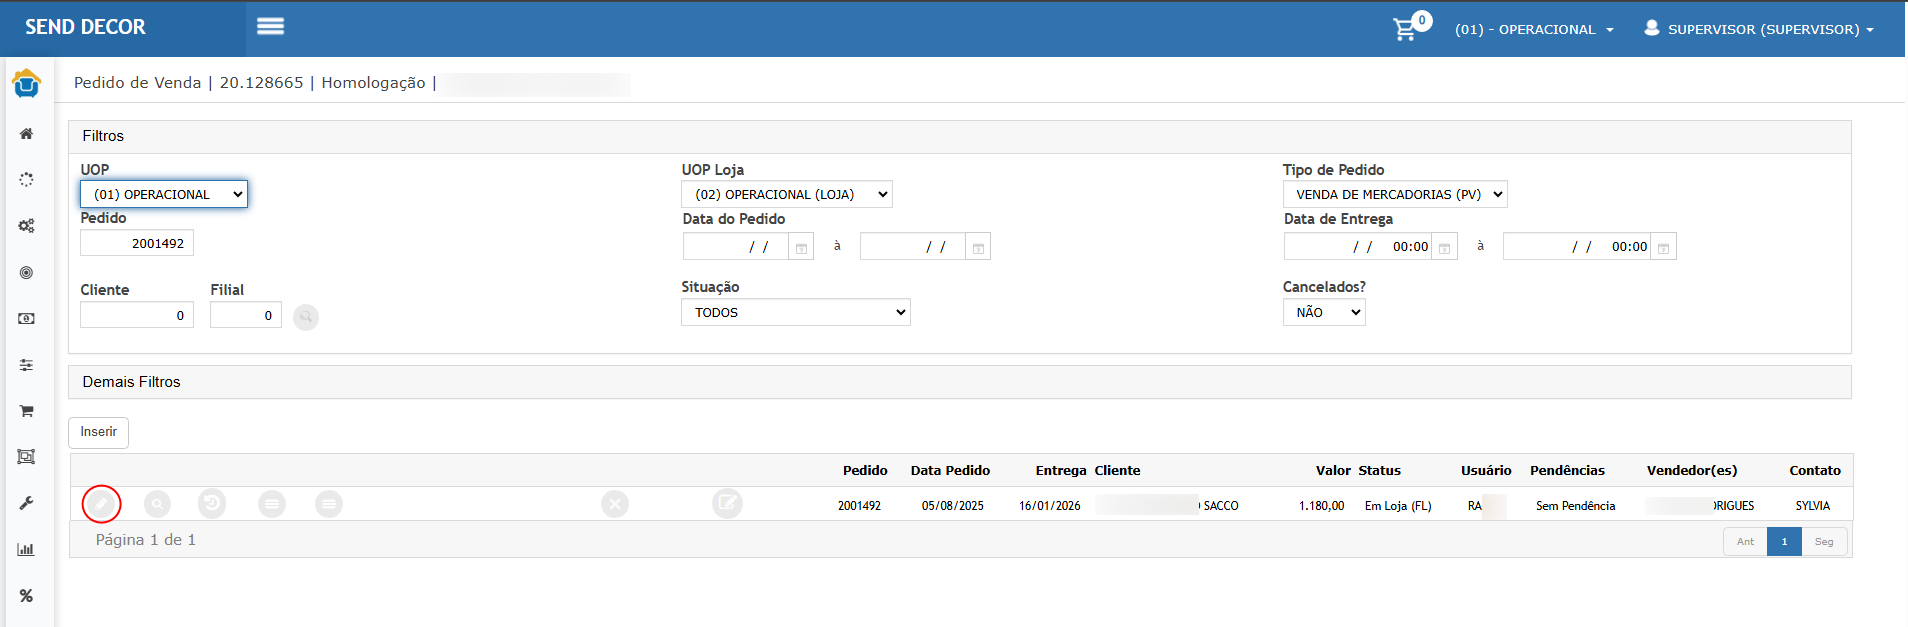
Task: Click the Seg next page button
Action: coord(1824,541)
